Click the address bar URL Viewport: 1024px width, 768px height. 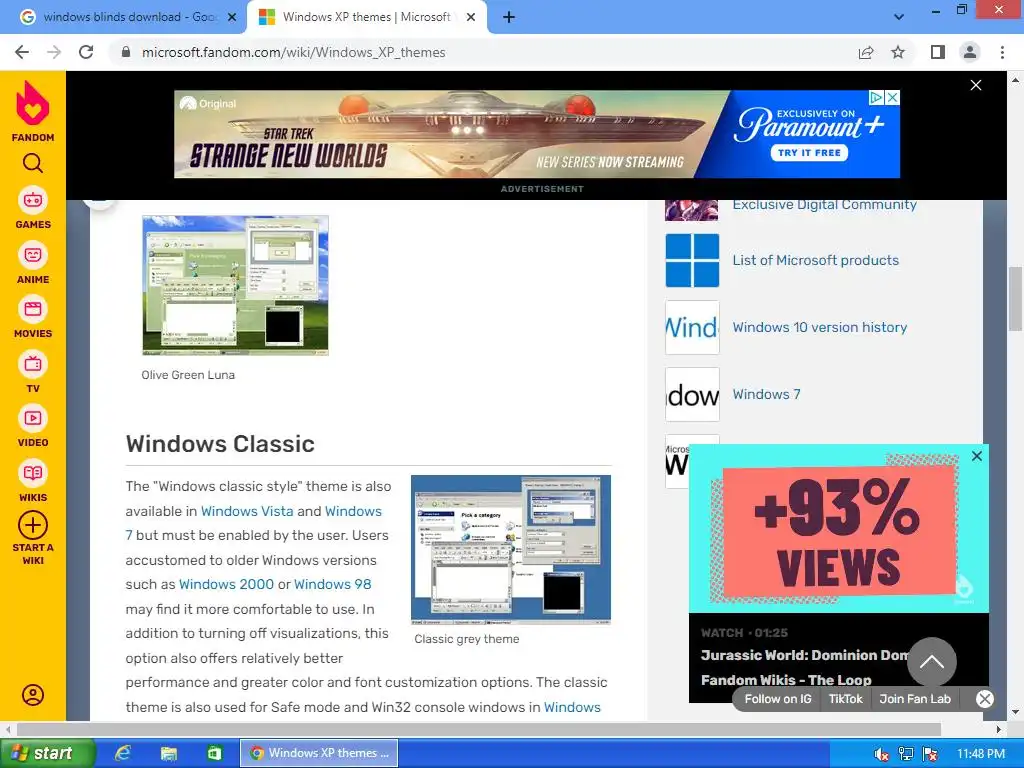[x=294, y=52]
